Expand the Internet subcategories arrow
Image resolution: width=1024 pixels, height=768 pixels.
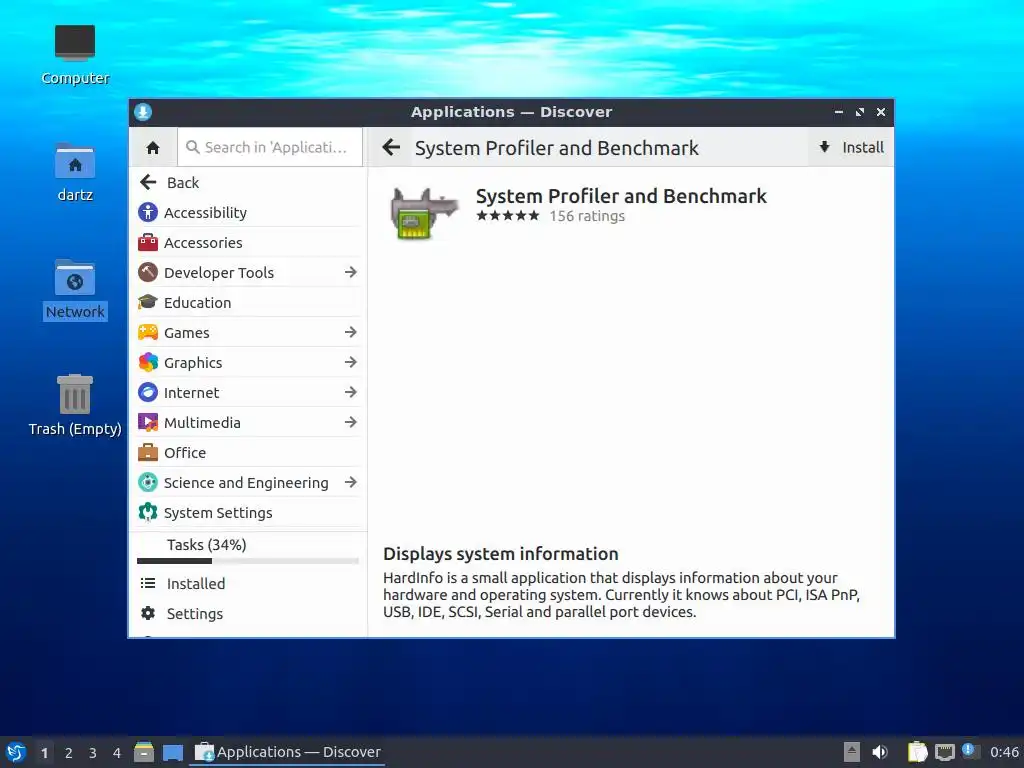(351, 392)
